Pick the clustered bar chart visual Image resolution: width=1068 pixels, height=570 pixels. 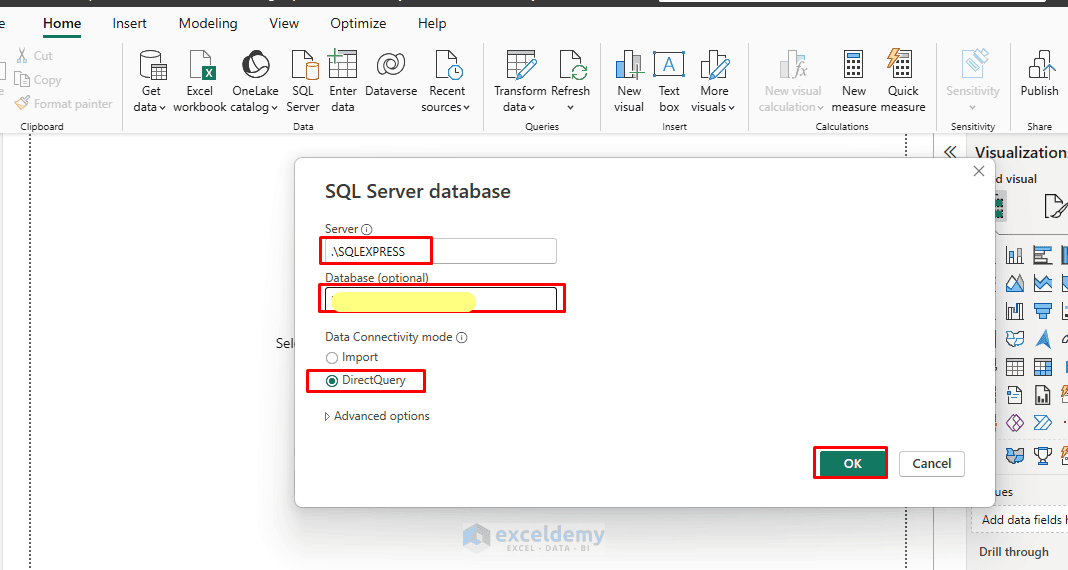tap(1042, 255)
